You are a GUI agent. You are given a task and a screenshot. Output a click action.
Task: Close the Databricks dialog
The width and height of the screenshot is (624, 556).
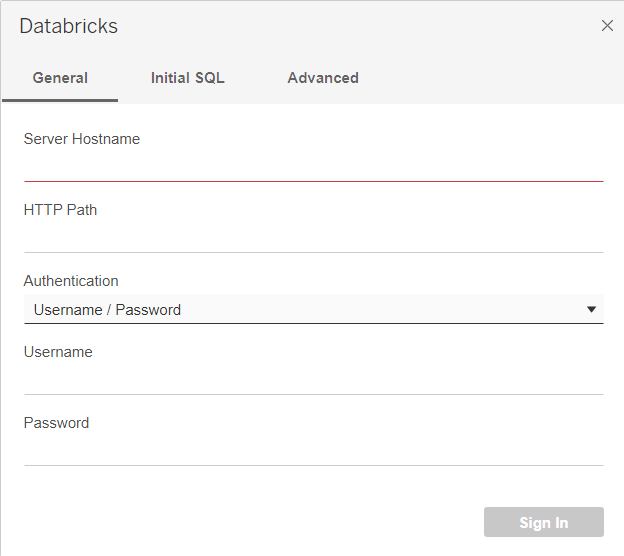tap(607, 26)
